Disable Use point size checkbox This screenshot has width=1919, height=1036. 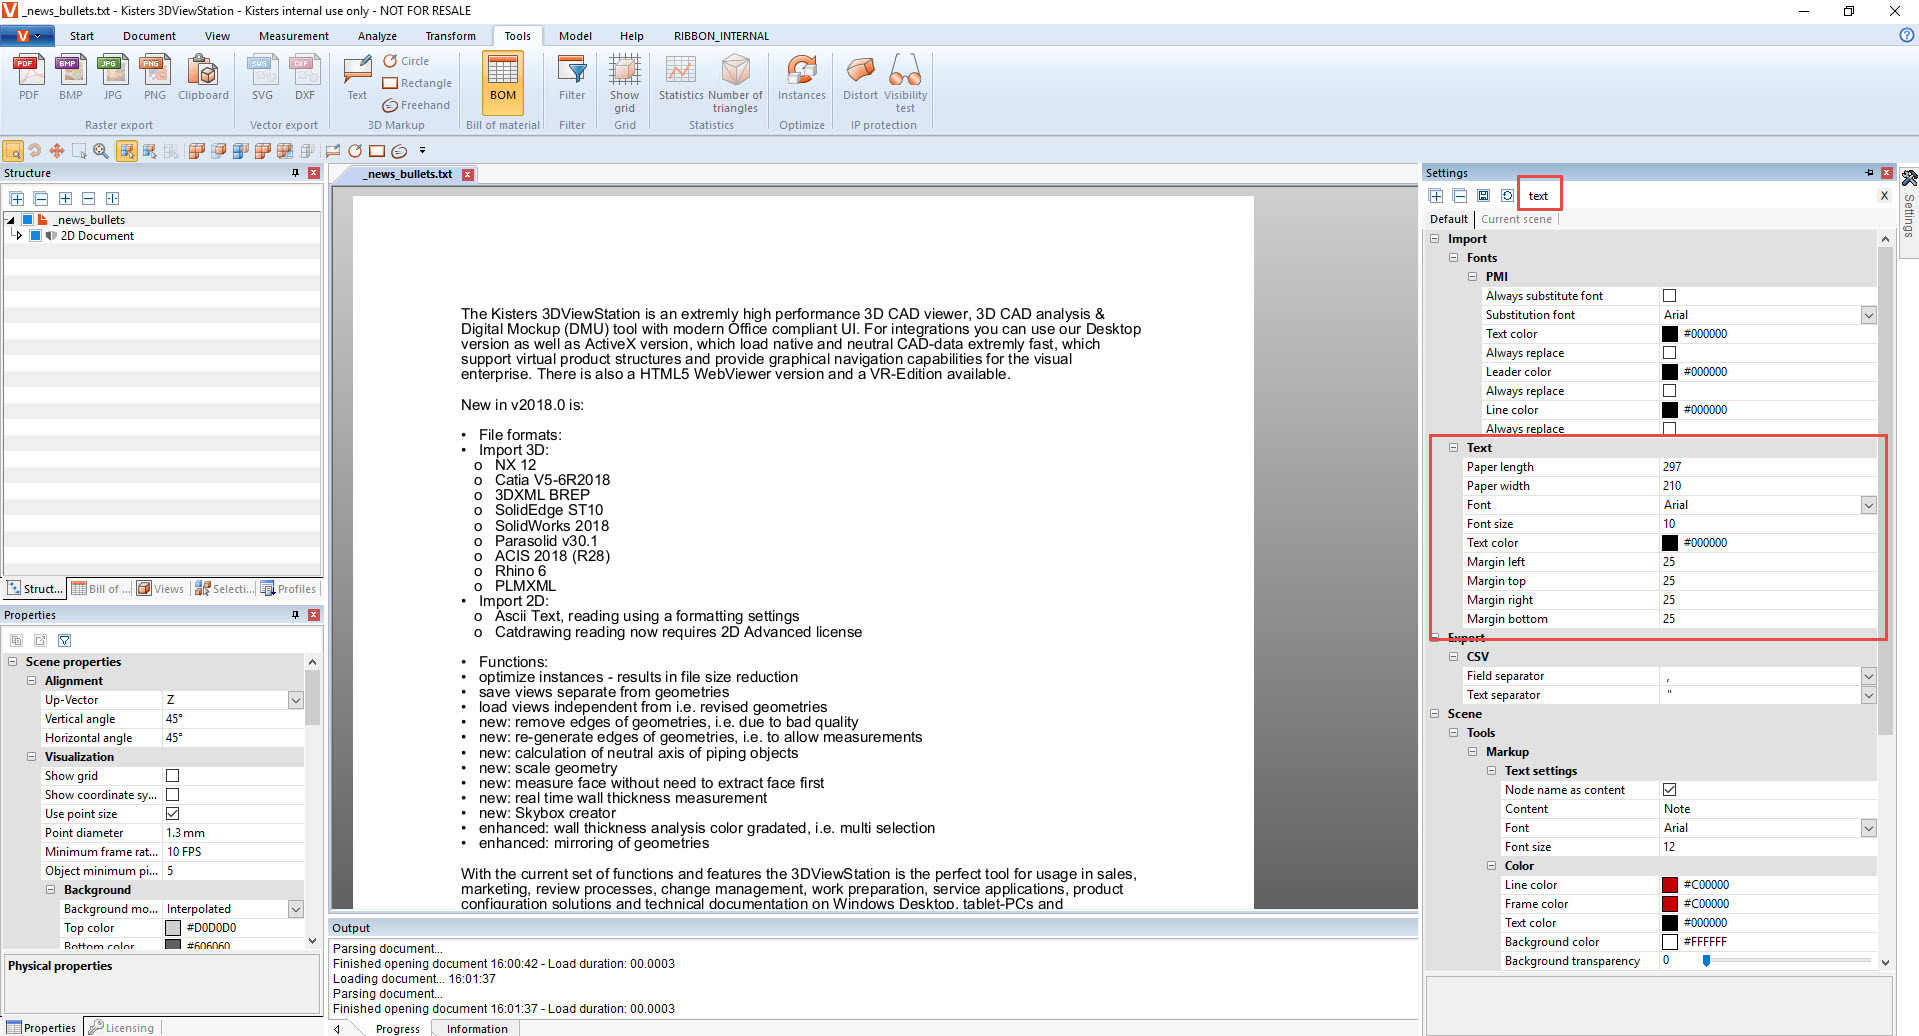172,814
